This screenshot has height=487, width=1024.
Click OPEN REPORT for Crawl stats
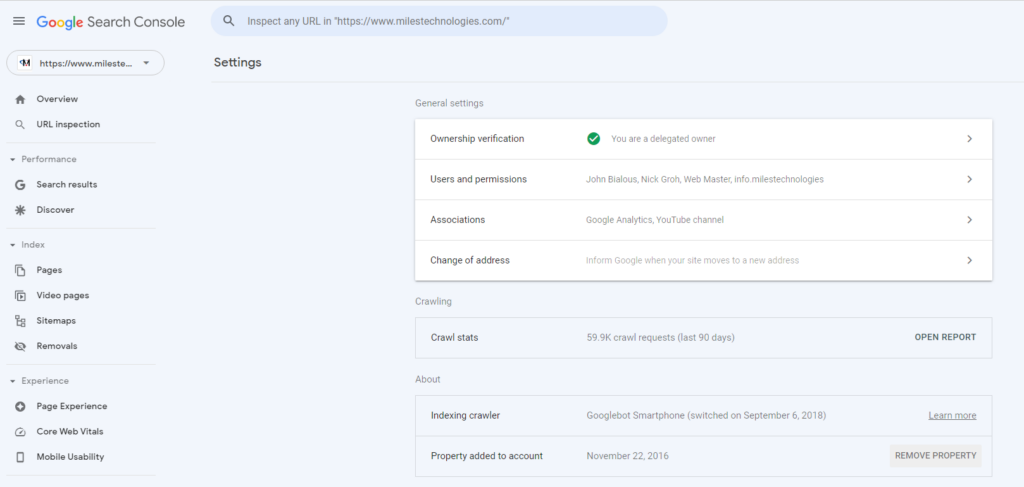click(x=945, y=338)
